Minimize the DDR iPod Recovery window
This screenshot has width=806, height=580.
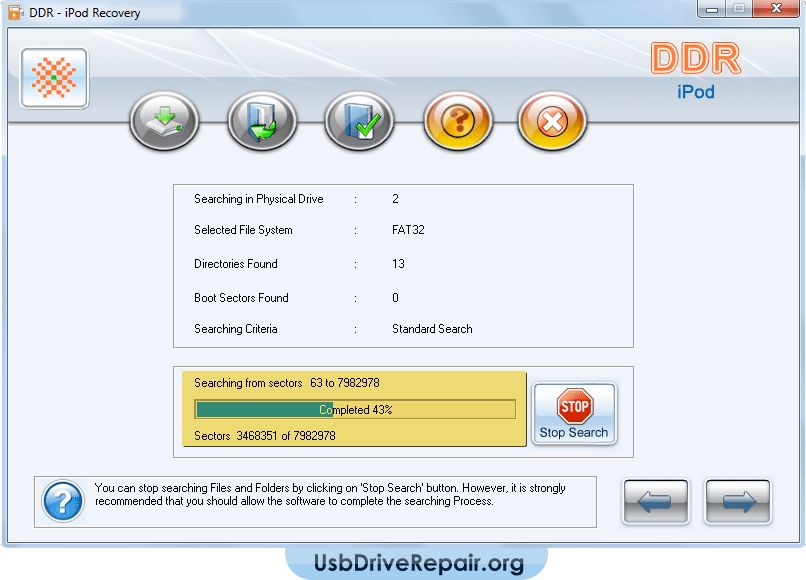712,9
